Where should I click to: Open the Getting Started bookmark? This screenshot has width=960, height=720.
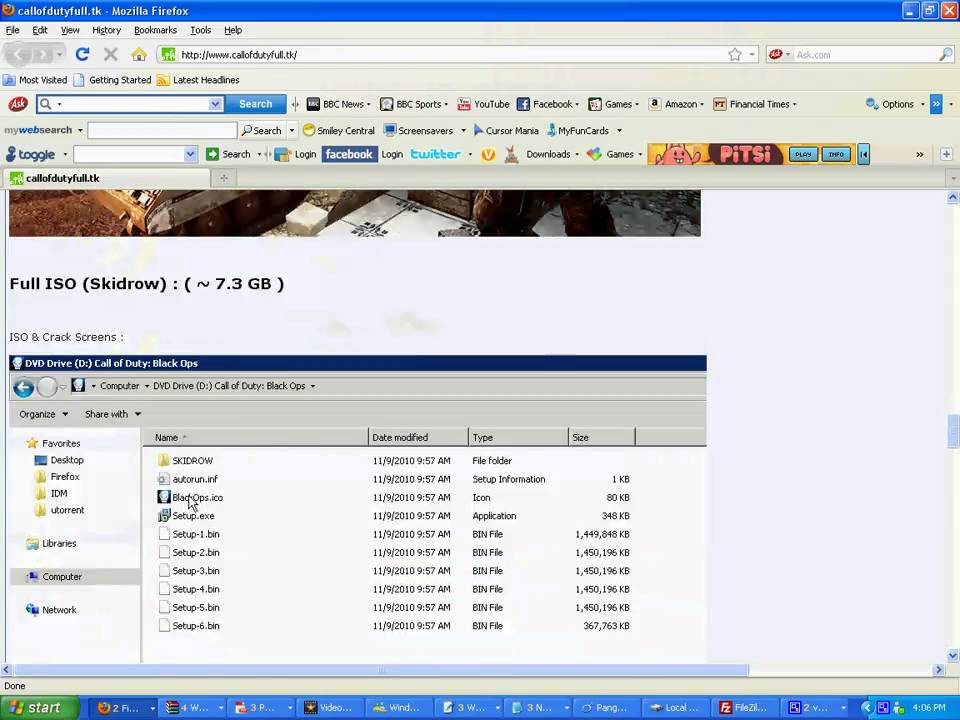(x=113, y=80)
